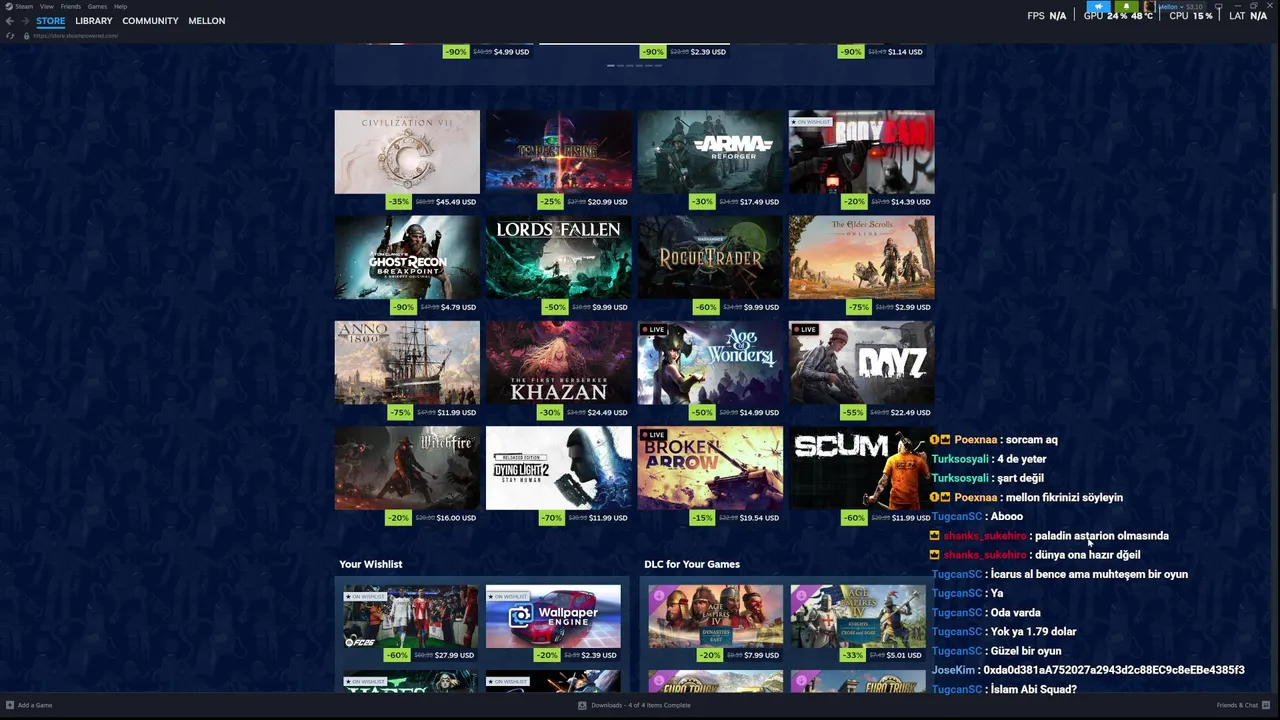Open Friends & Chat panel
1280x720 pixels.
(1237, 705)
